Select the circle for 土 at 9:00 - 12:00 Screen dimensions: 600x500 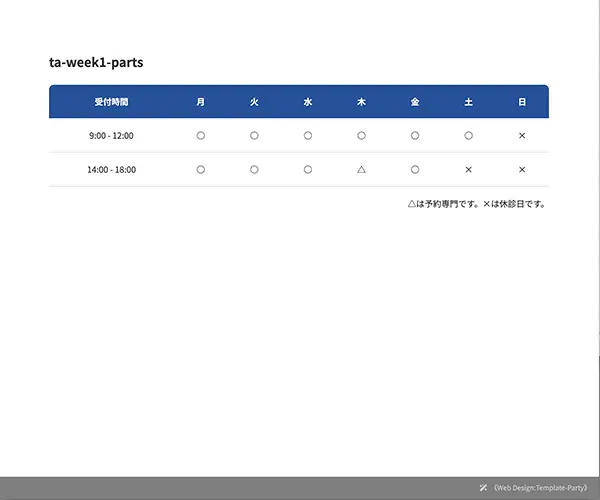pyautogui.click(x=468, y=135)
